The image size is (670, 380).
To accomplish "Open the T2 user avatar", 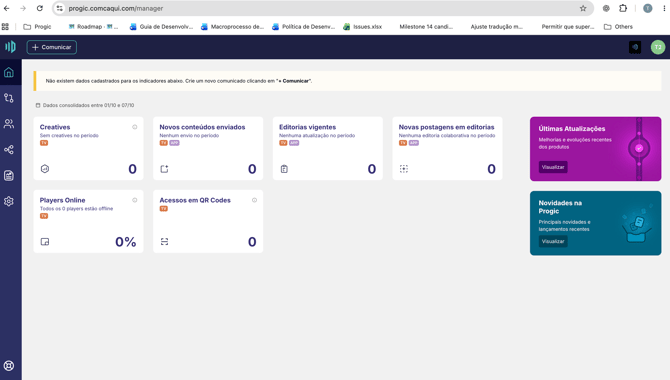I will pyautogui.click(x=658, y=47).
